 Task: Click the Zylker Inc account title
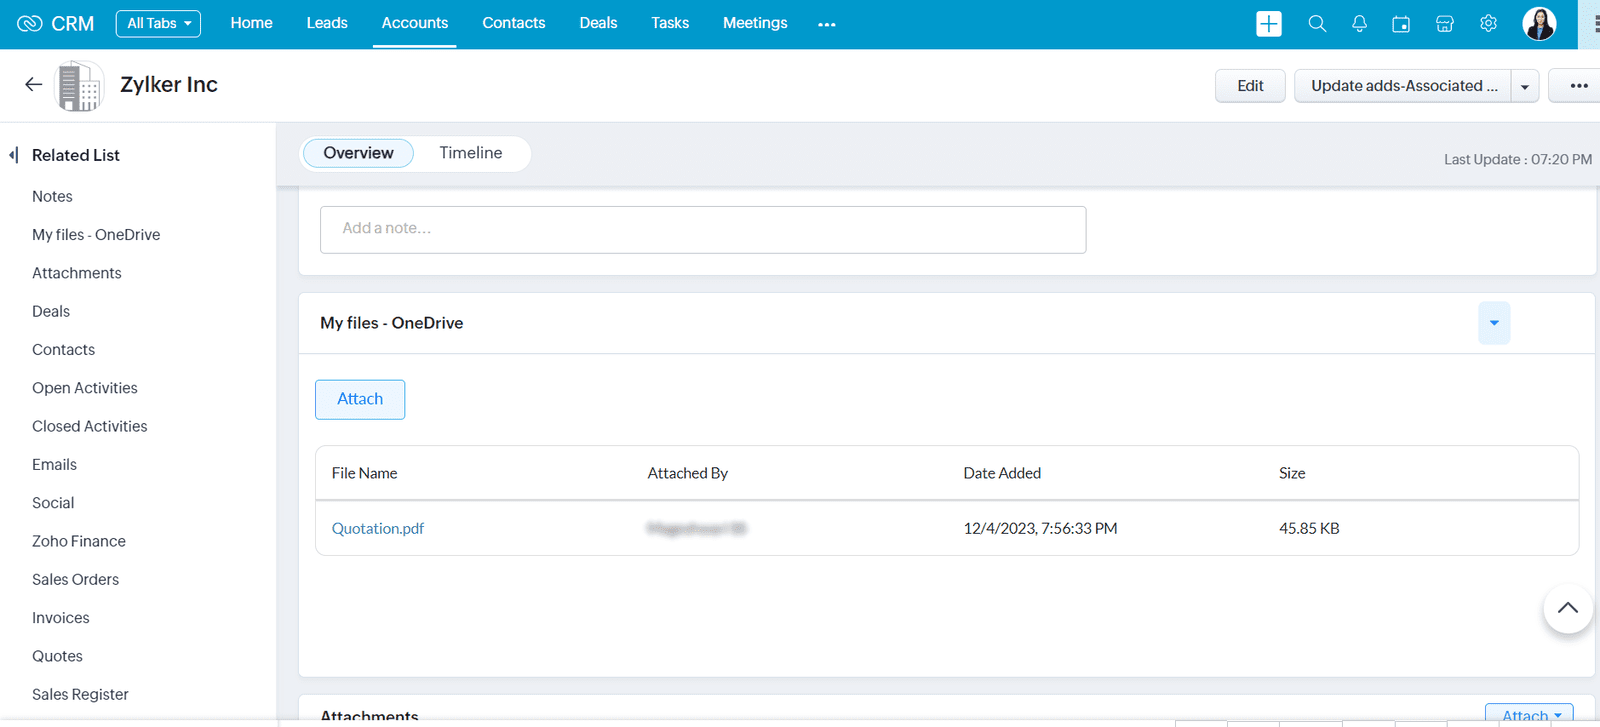pos(169,85)
